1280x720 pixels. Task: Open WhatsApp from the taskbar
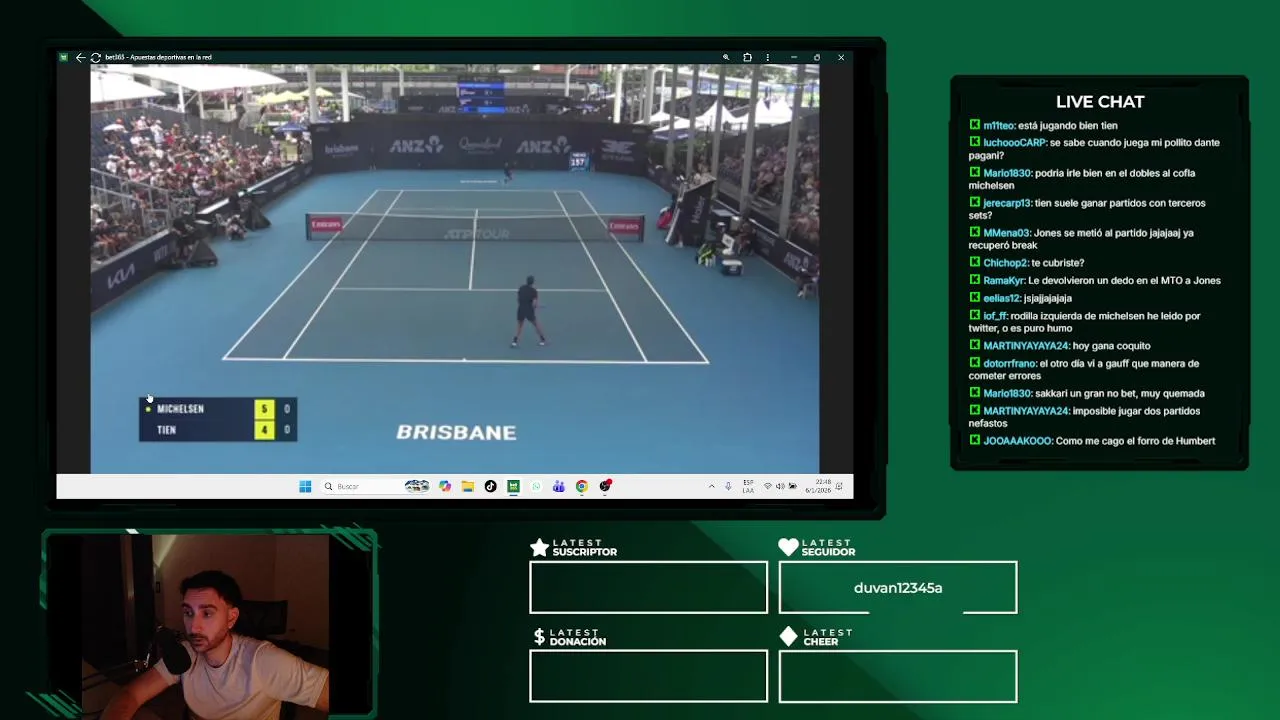coord(536,486)
